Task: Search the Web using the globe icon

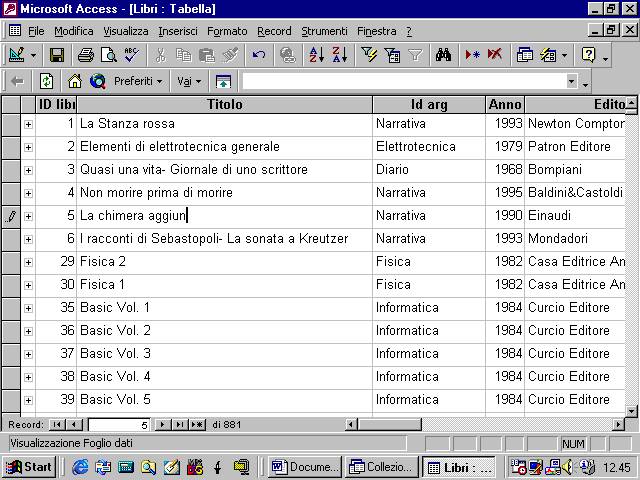Action: (x=98, y=81)
